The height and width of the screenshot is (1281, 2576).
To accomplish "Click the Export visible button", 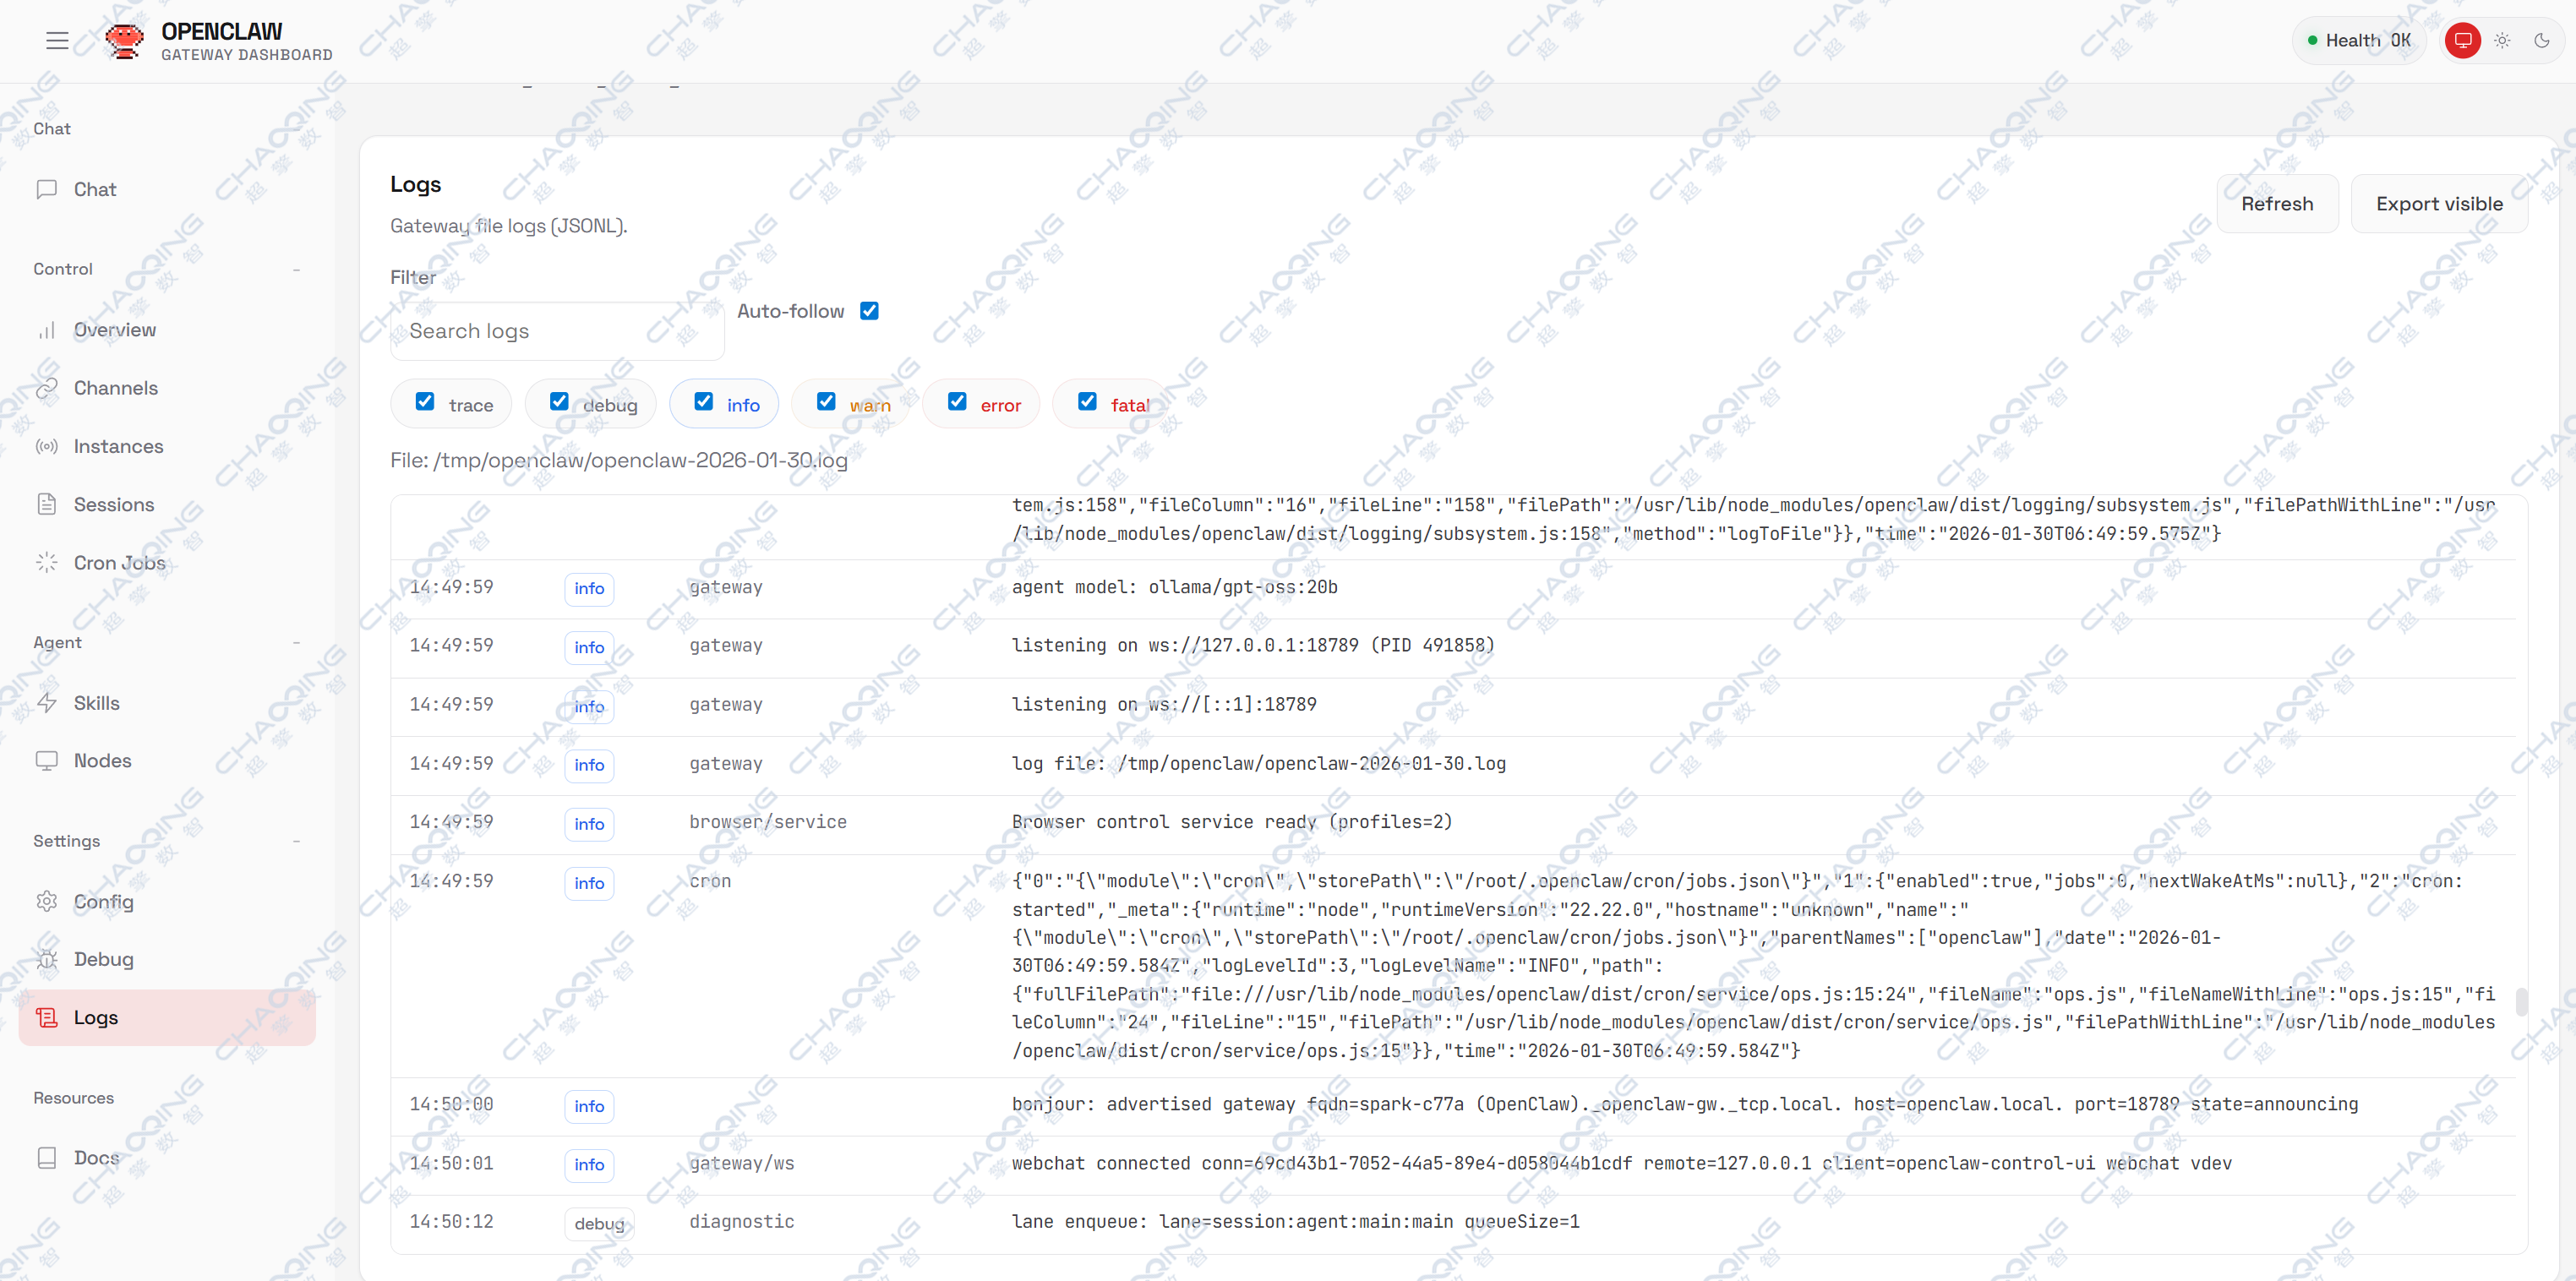I will pos(2438,204).
